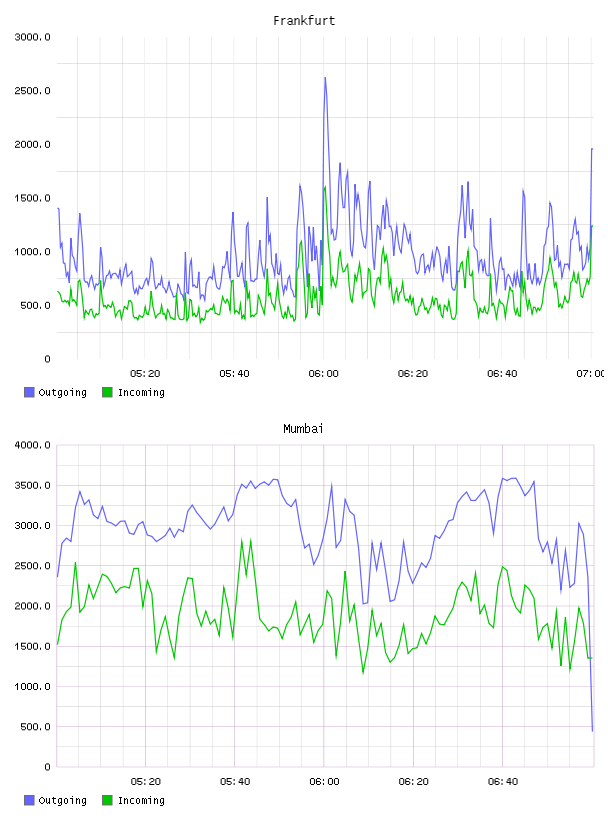Click the 1500.0 y-axis label on the Mumbai chart
Image resolution: width=608 pixels, height=816 pixels.
click(32, 646)
